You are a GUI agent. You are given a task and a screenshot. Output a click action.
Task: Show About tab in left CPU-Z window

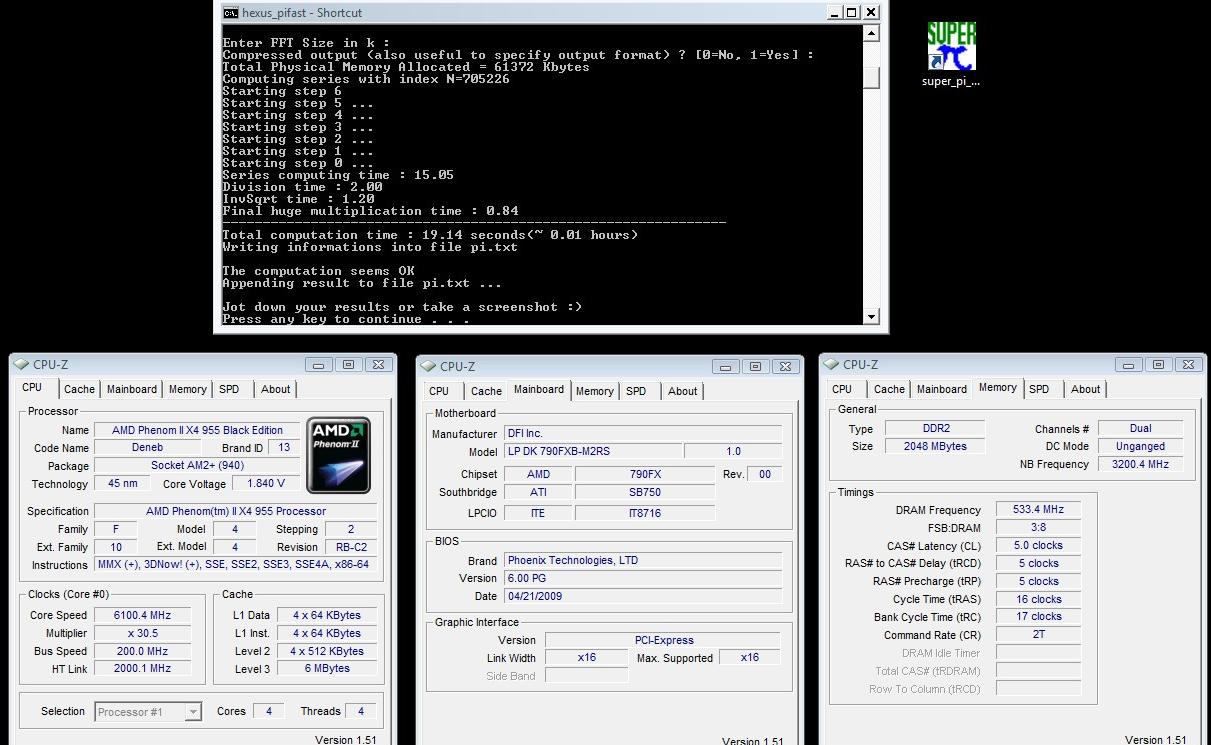[276, 390]
